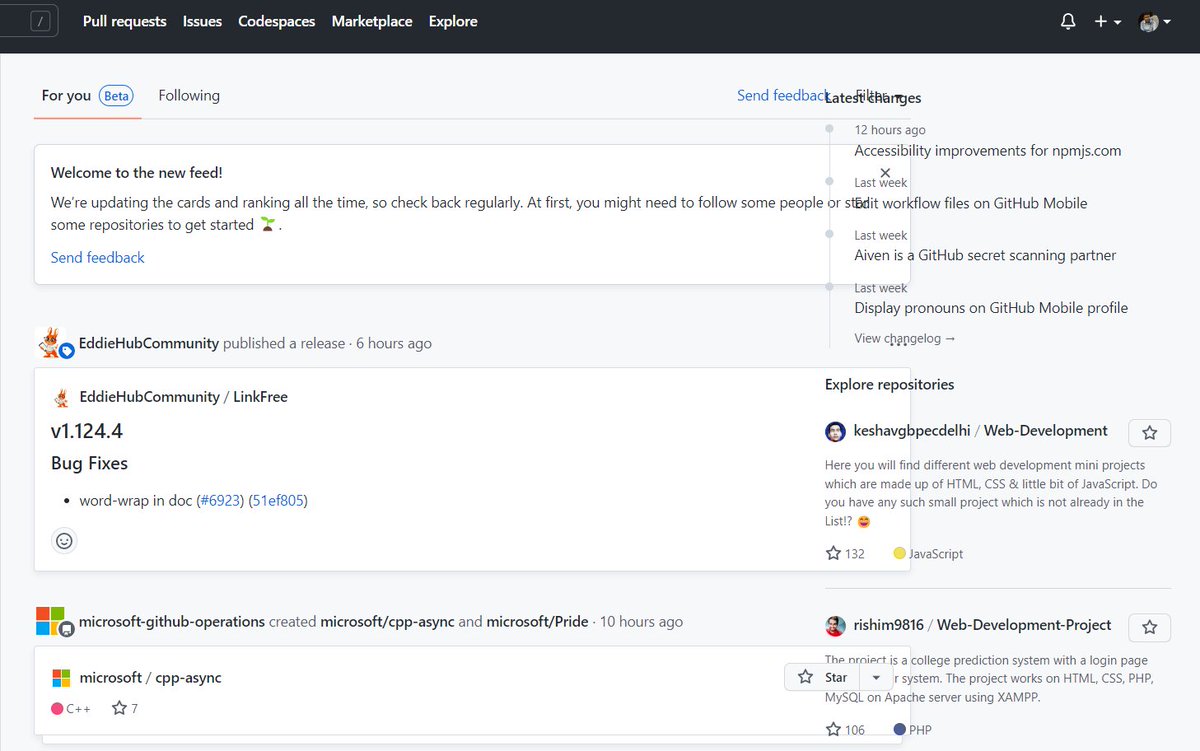The height and width of the screenshot is (751, 1200).
Task: Star the microsoft/cpp-async repository
Action: tap(823, 677)
